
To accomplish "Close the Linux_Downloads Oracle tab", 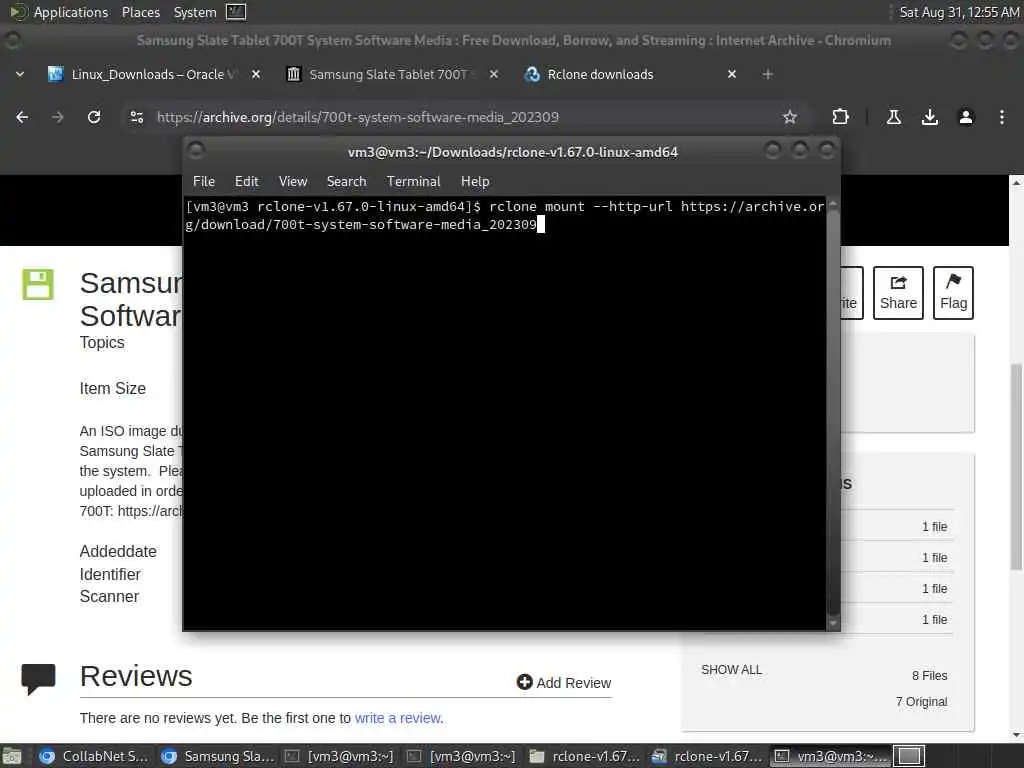I will (x=256, y=74).
